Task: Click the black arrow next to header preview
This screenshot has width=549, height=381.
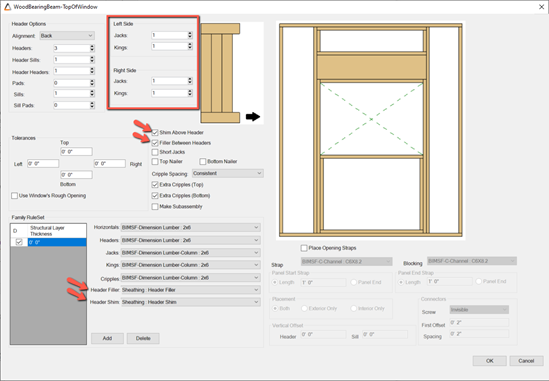Action: (253, 117)
